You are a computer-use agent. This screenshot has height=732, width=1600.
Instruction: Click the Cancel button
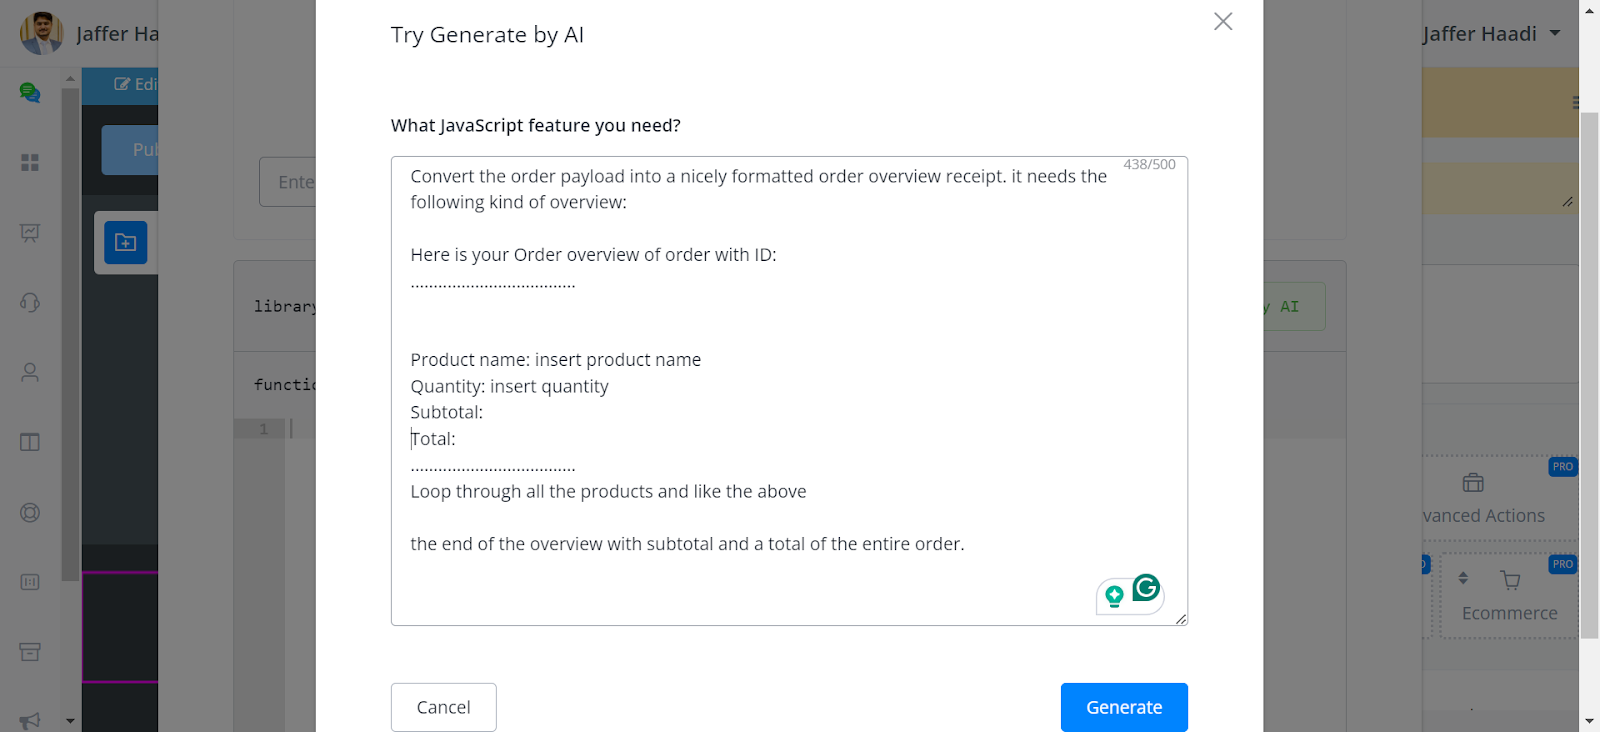click(x=443, y=707)
